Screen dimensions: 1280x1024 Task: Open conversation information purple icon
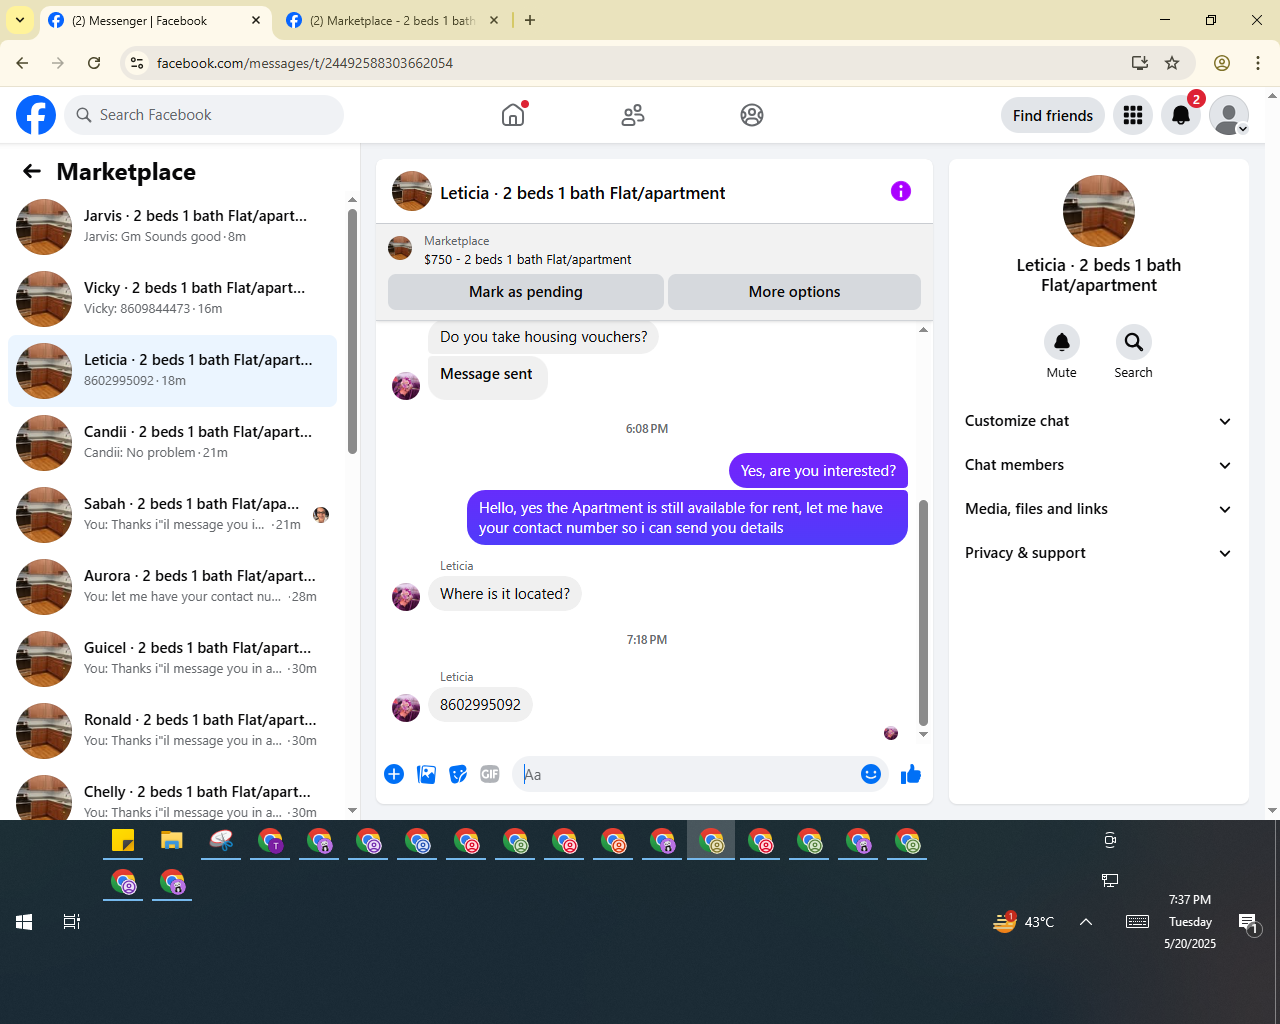[901, 191]
